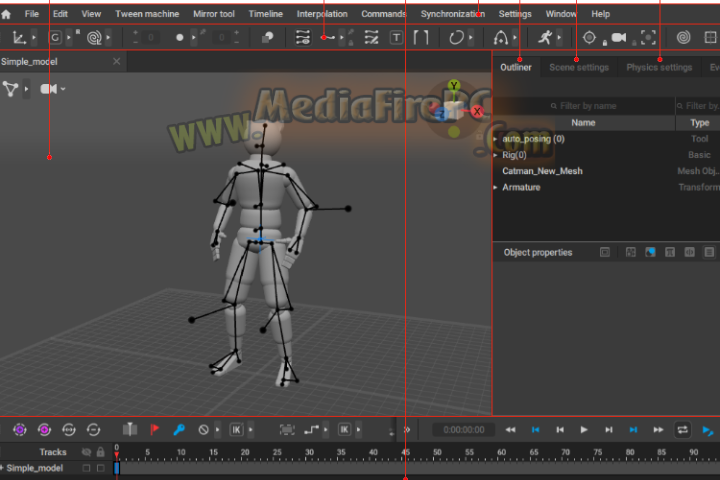Click frame 45 on the timeline ruler
The width and height of the screenshot is (720, 480).
pos(405,452)
